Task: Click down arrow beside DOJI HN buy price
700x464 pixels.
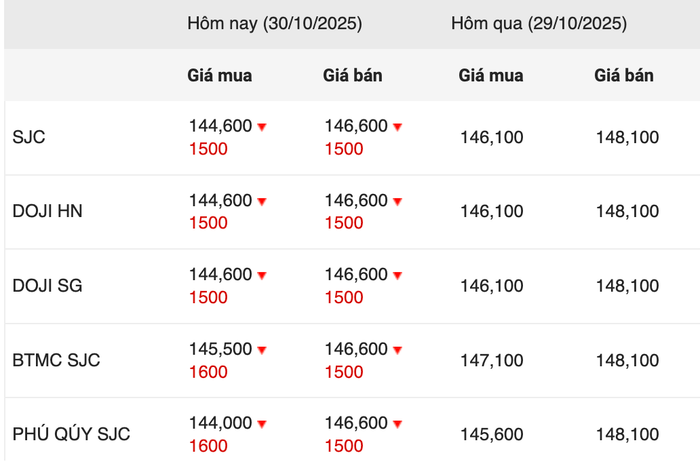Action: tap(262, 201)
